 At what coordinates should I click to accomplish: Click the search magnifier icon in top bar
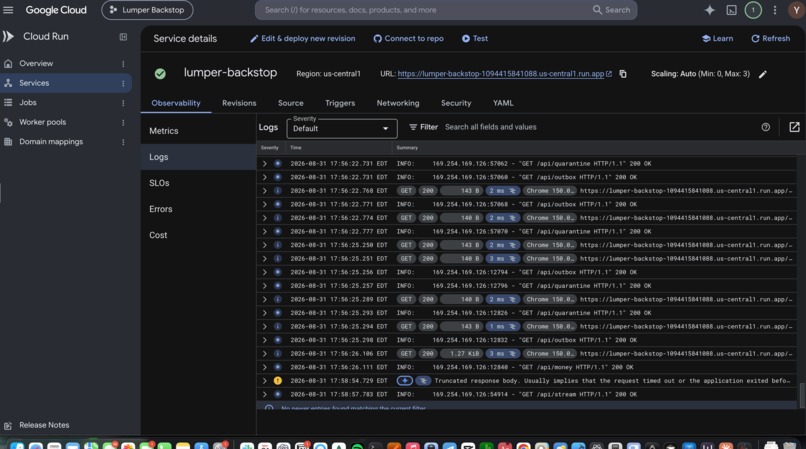[x=597, y=10]
